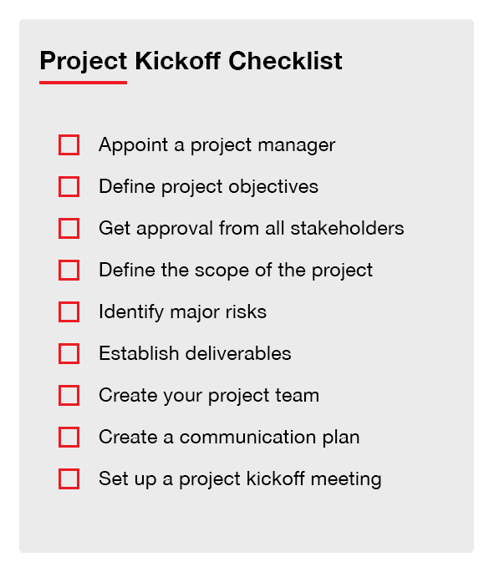
Task: Click the Identify major risks label
Action: [x=182, y=312]
